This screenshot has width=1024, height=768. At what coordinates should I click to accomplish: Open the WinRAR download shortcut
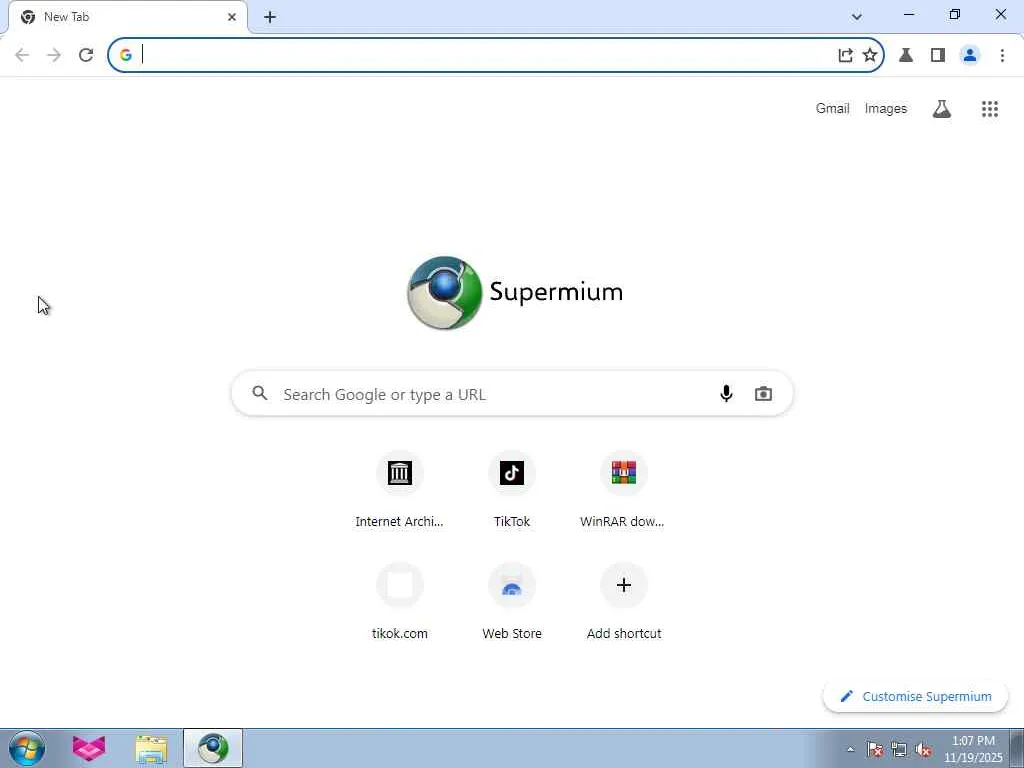point(624,490)
